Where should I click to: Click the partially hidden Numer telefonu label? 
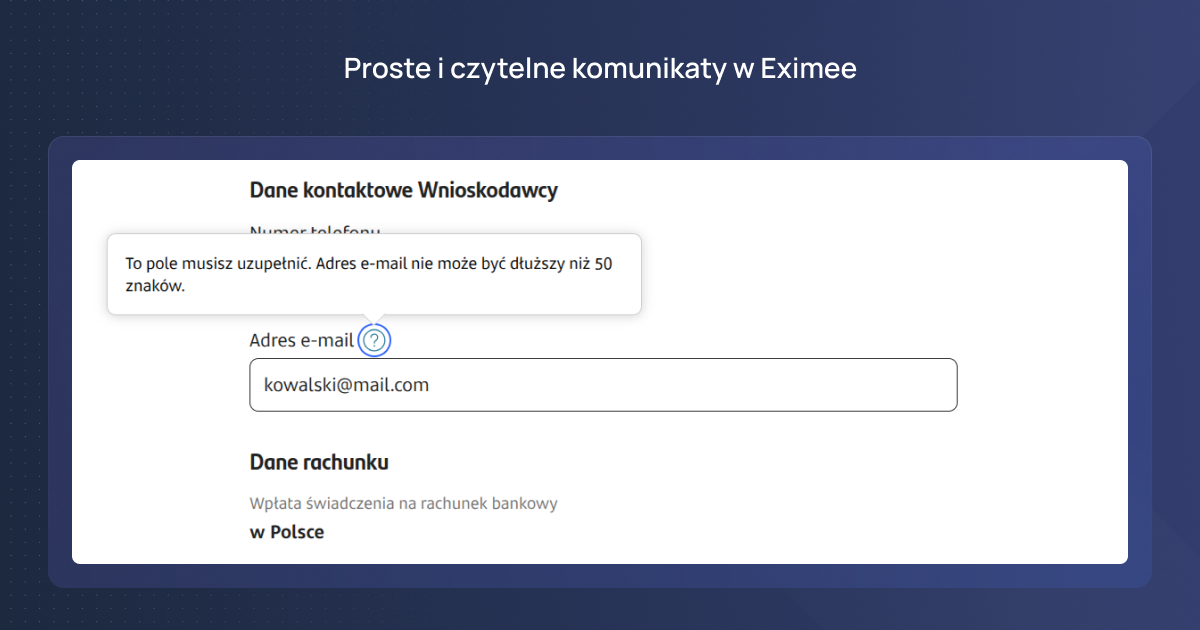coord(314,231)
